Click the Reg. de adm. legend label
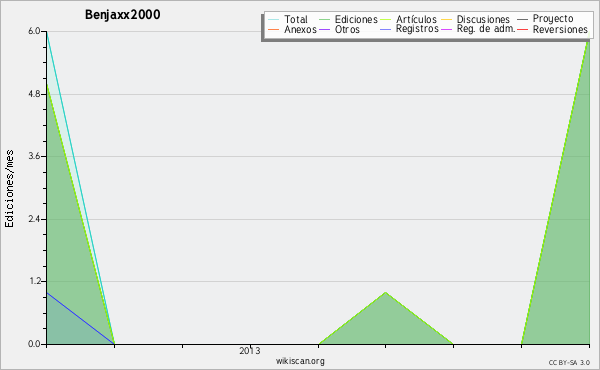The image size is (600, 370). [486, 29]
